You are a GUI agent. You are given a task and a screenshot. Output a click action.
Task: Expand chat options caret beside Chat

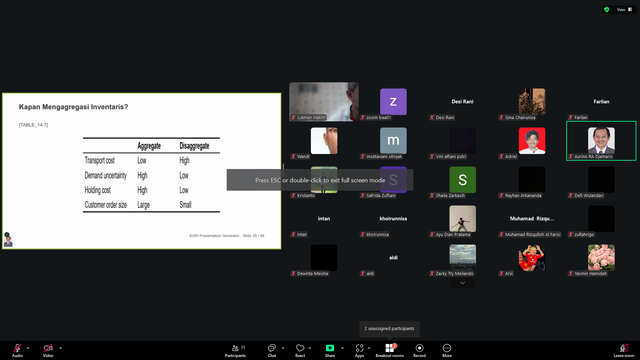point(283,348)
